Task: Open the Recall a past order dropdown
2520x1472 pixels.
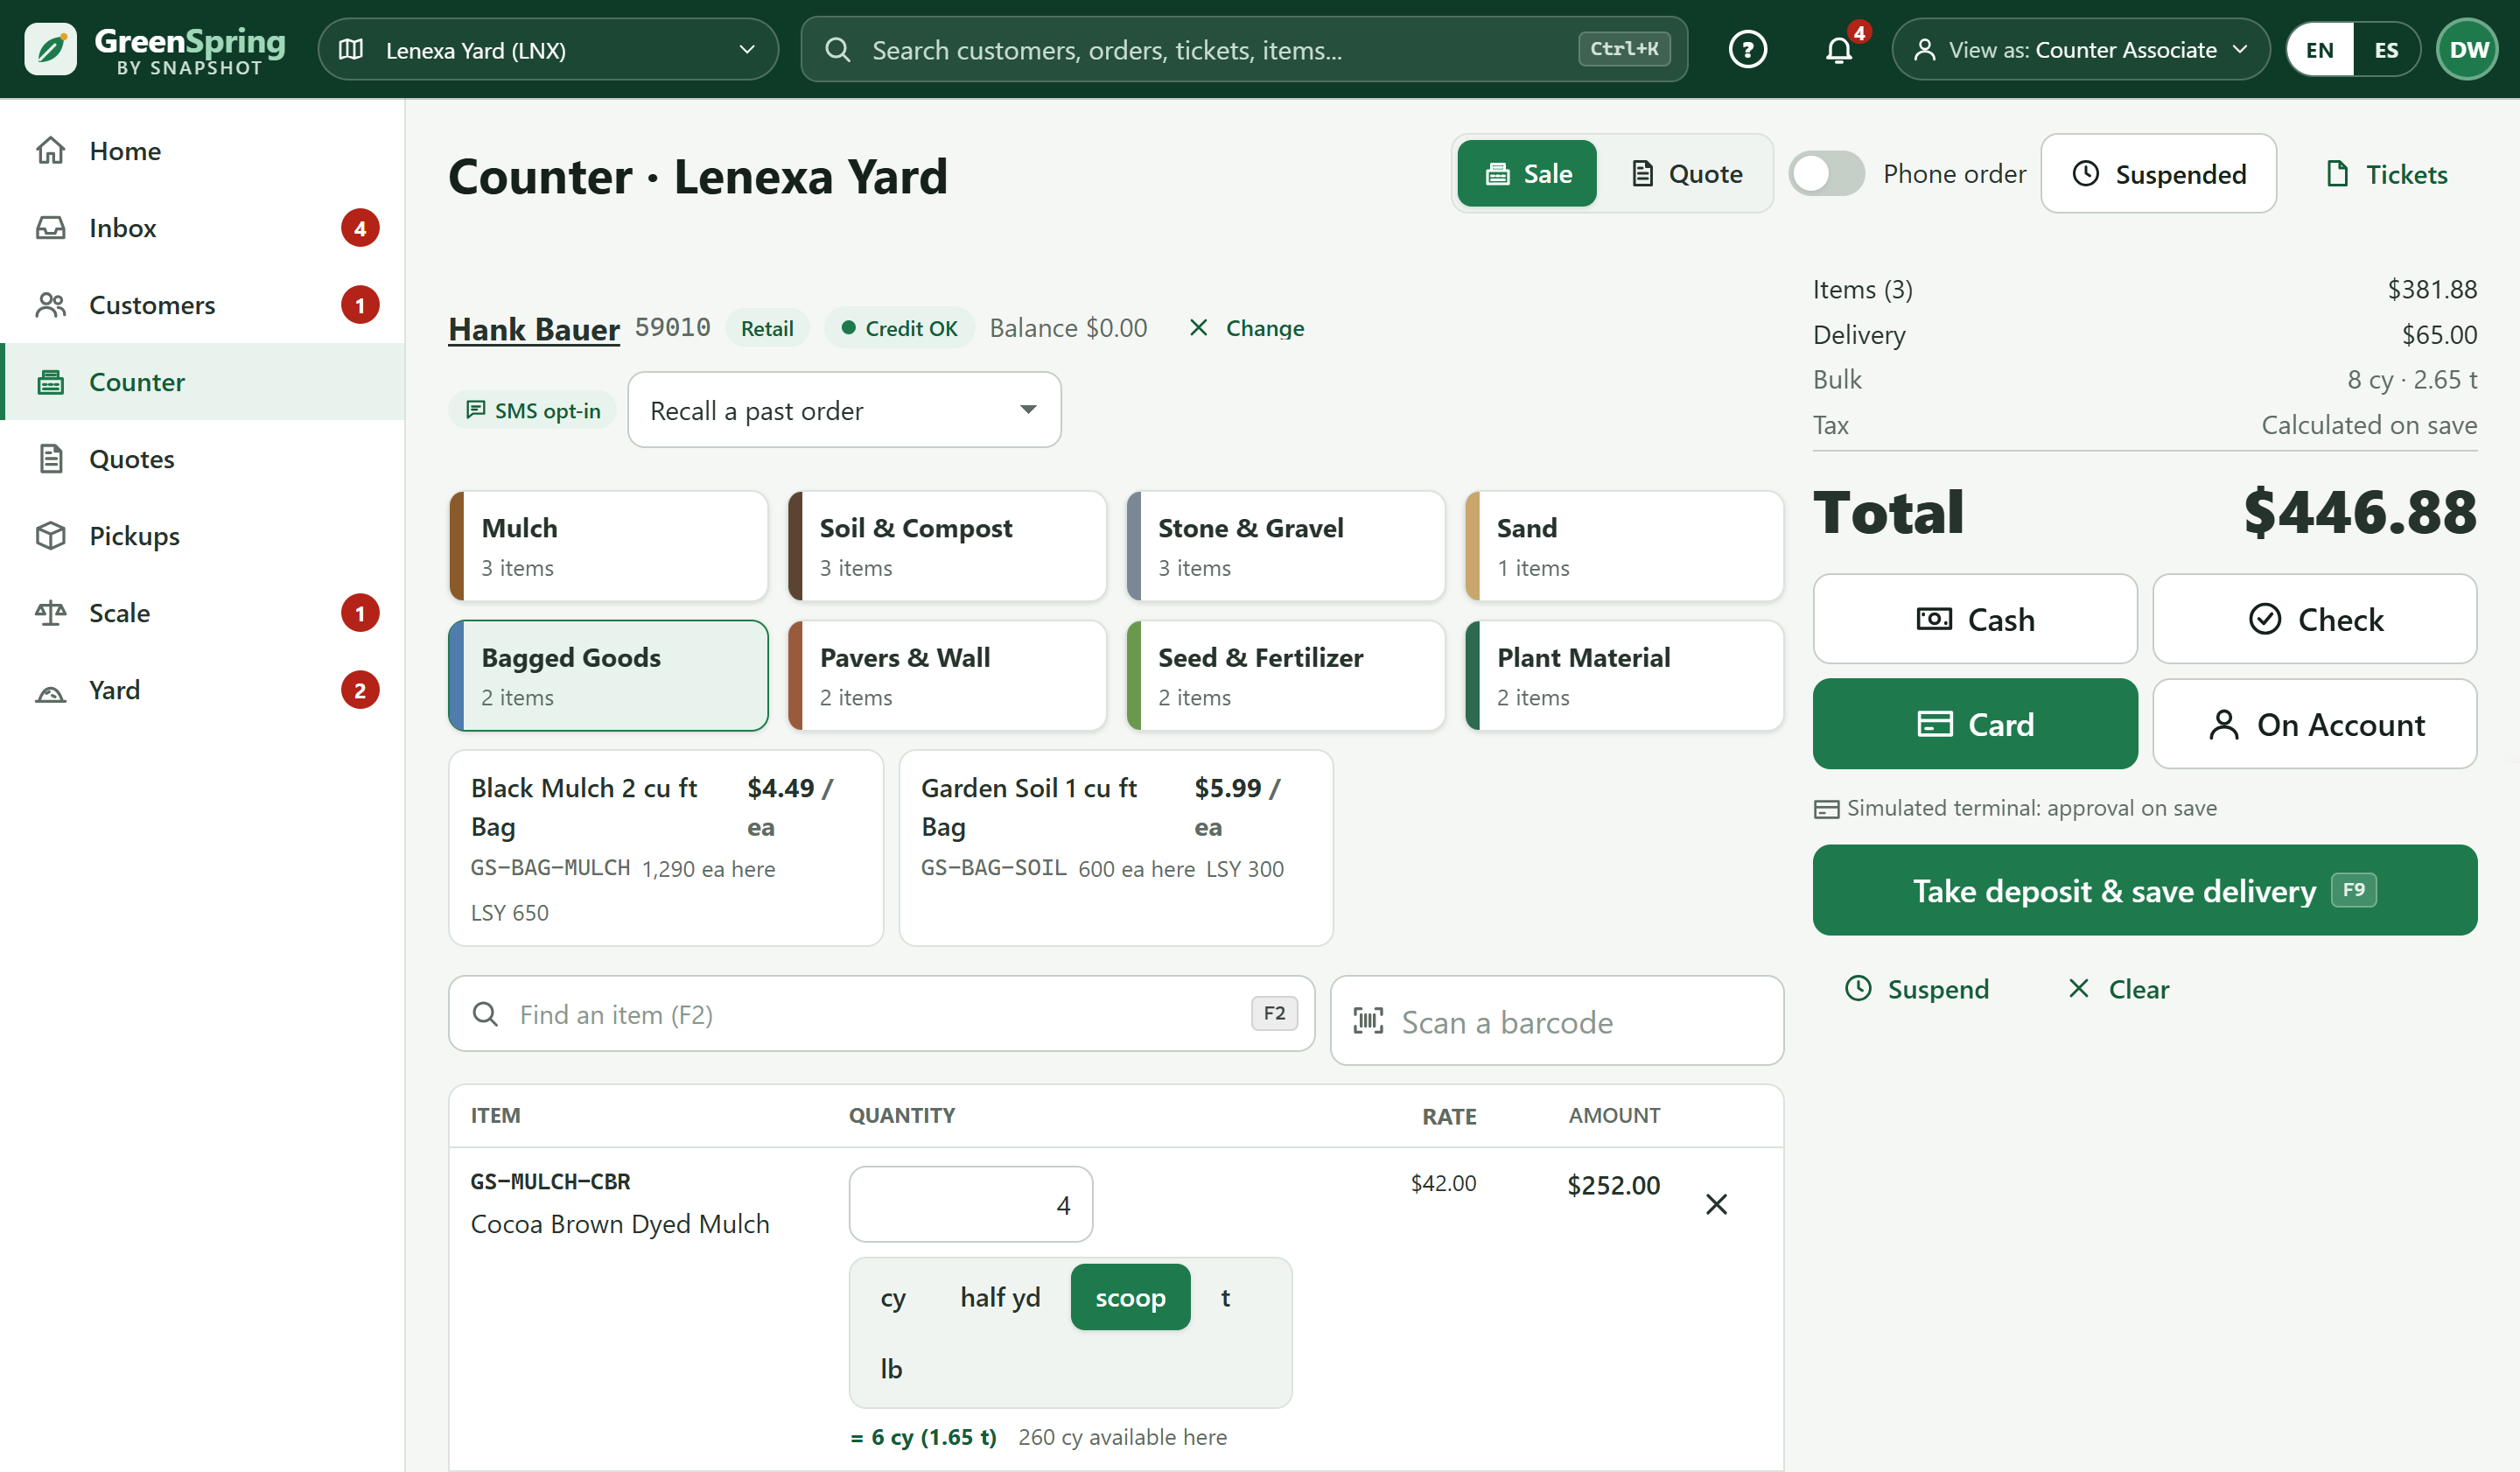Action: (x=844, y=410)
